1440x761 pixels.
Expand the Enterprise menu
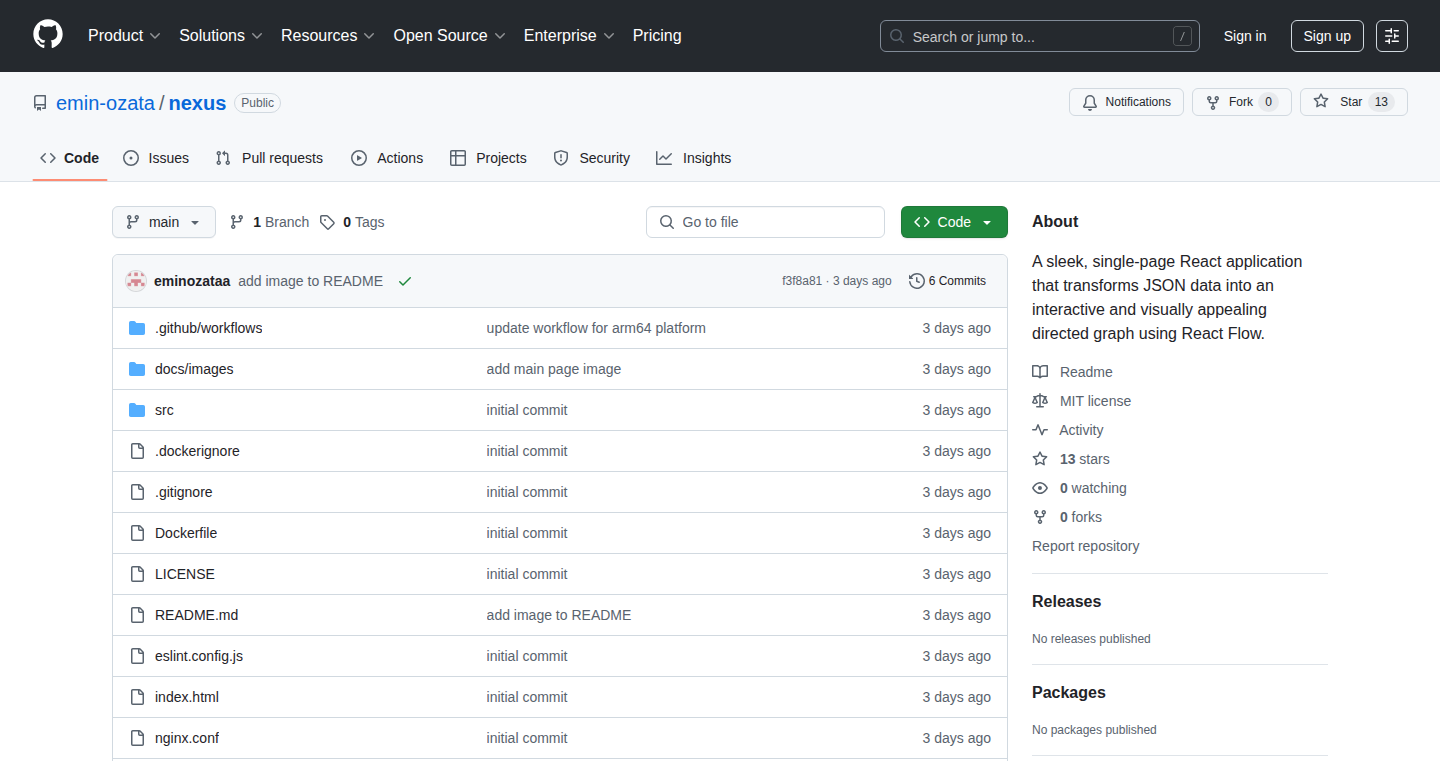click(x=569, y=36)
